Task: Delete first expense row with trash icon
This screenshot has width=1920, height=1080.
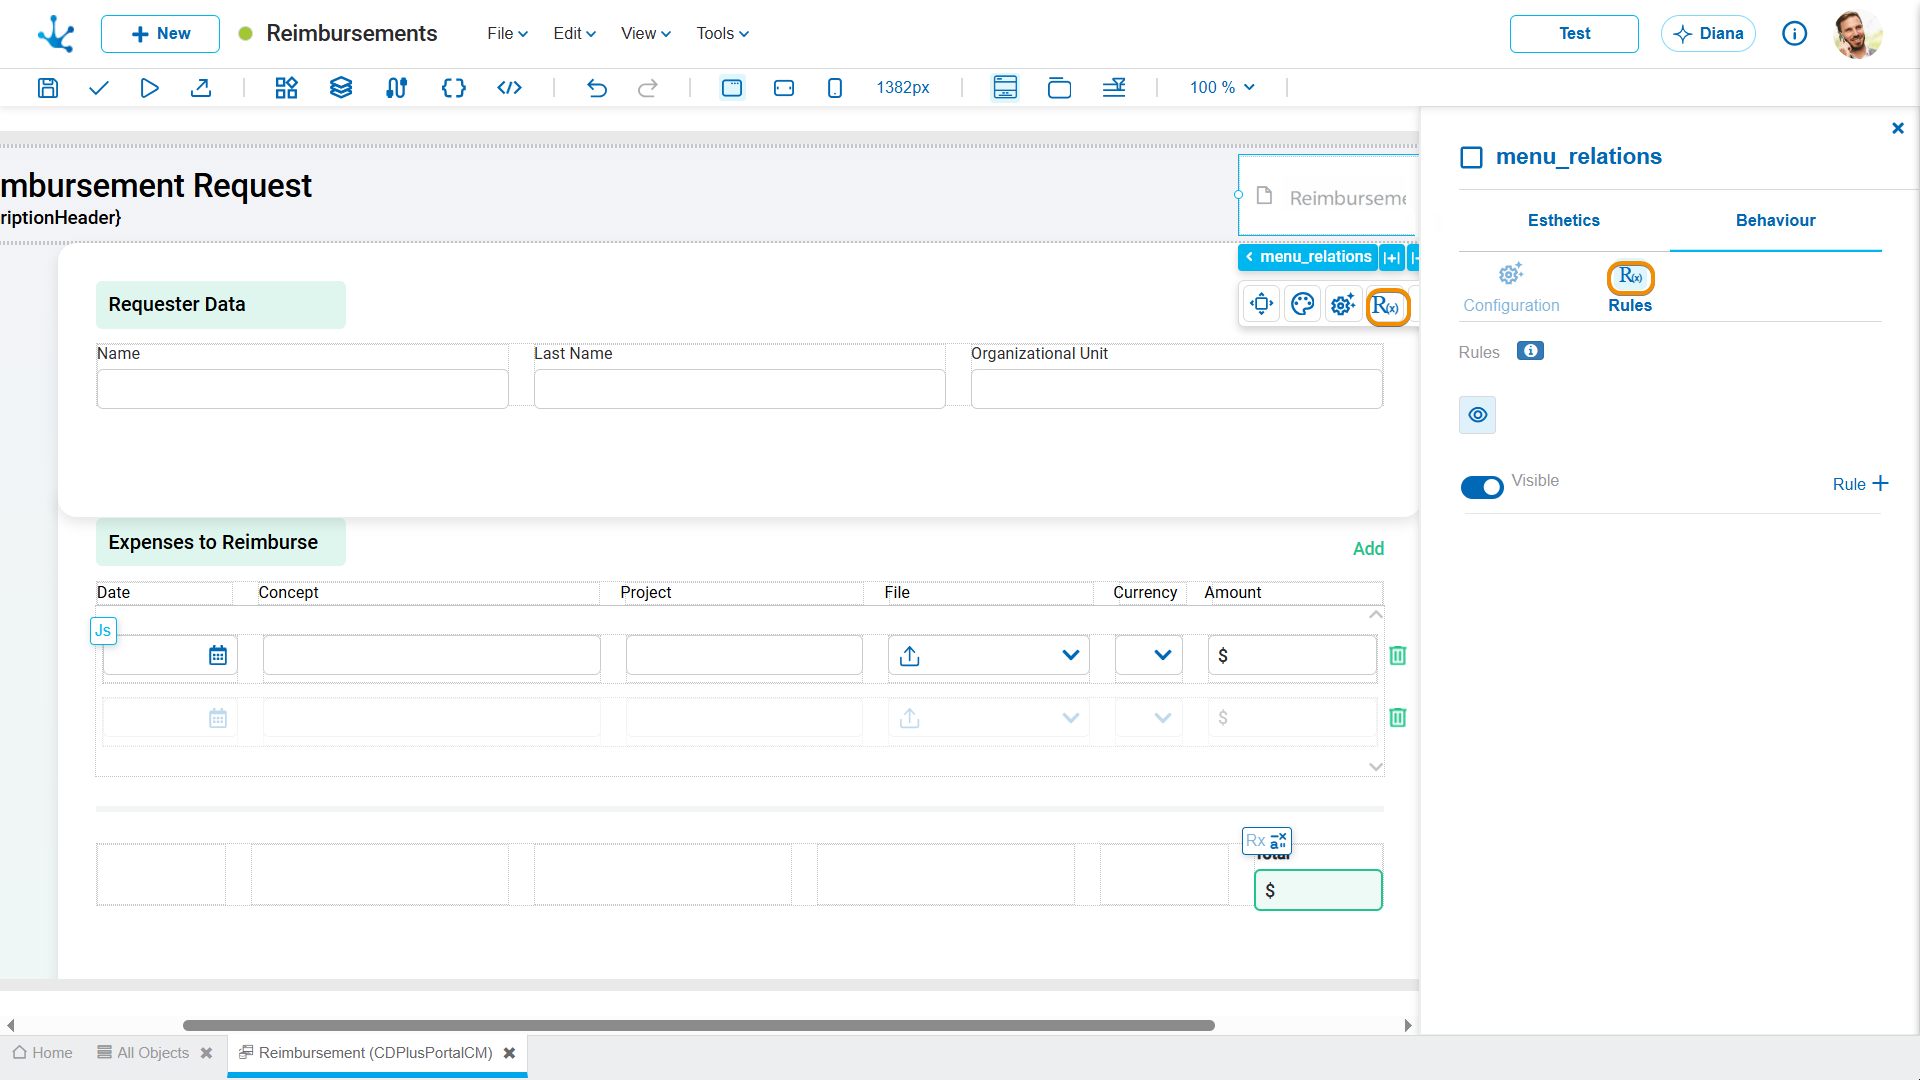Action: coord(1398,656)
